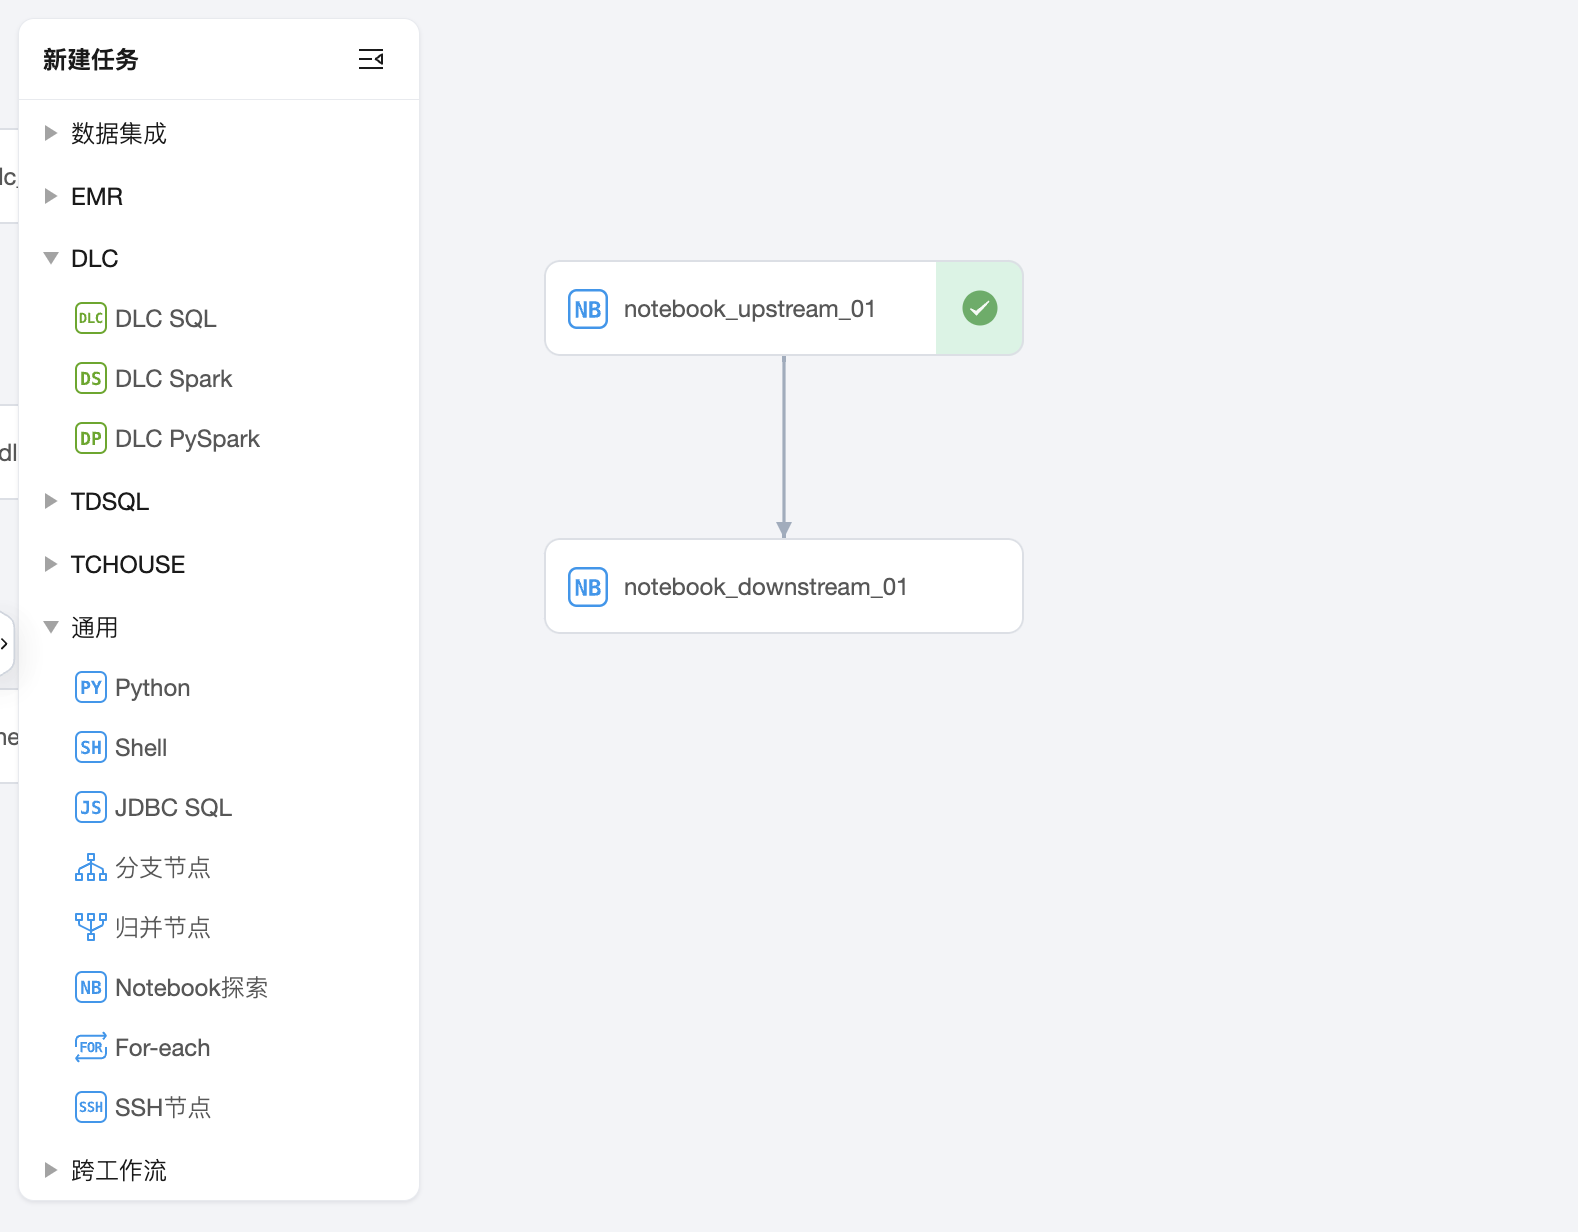The width and height of the screenshot is (1578, 1232).
Task: Select the For-each task icon
Action: click(91, 1047)
